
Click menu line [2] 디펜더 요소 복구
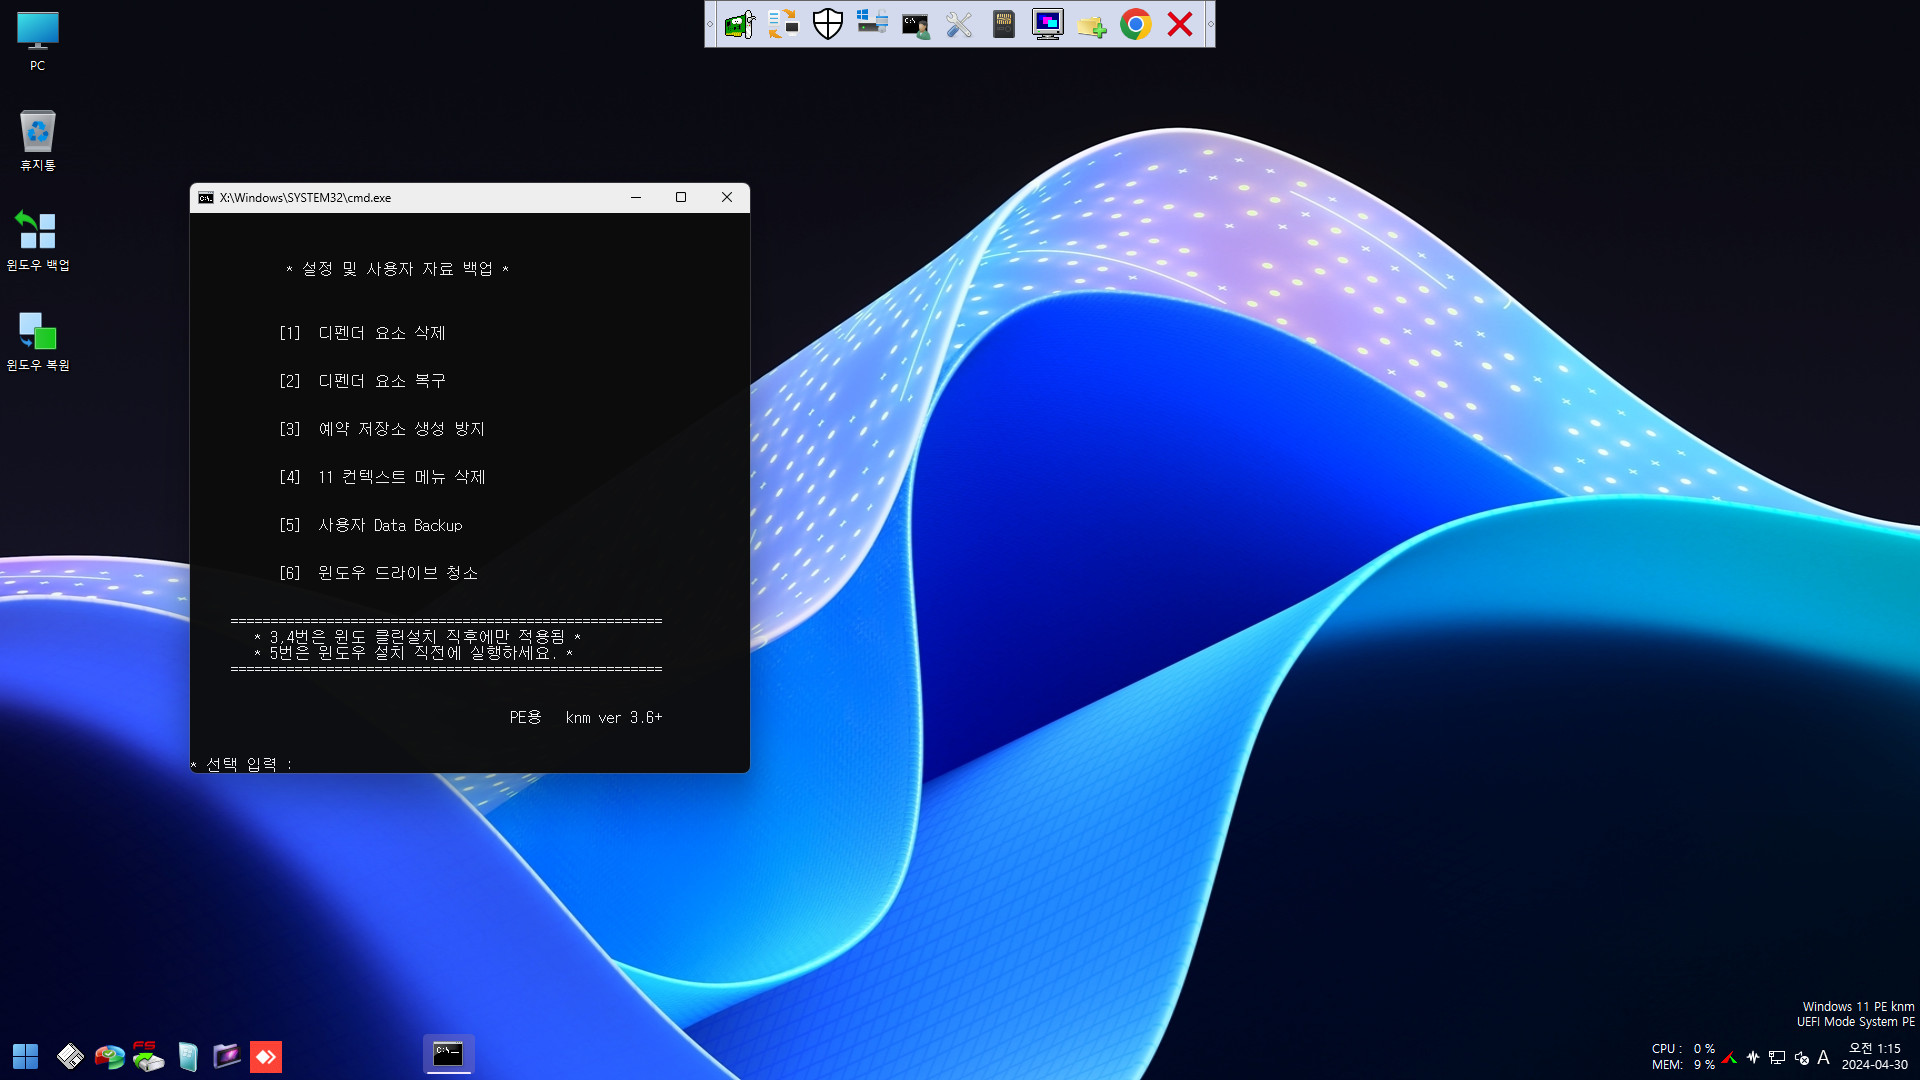click(x=362, y=381)
